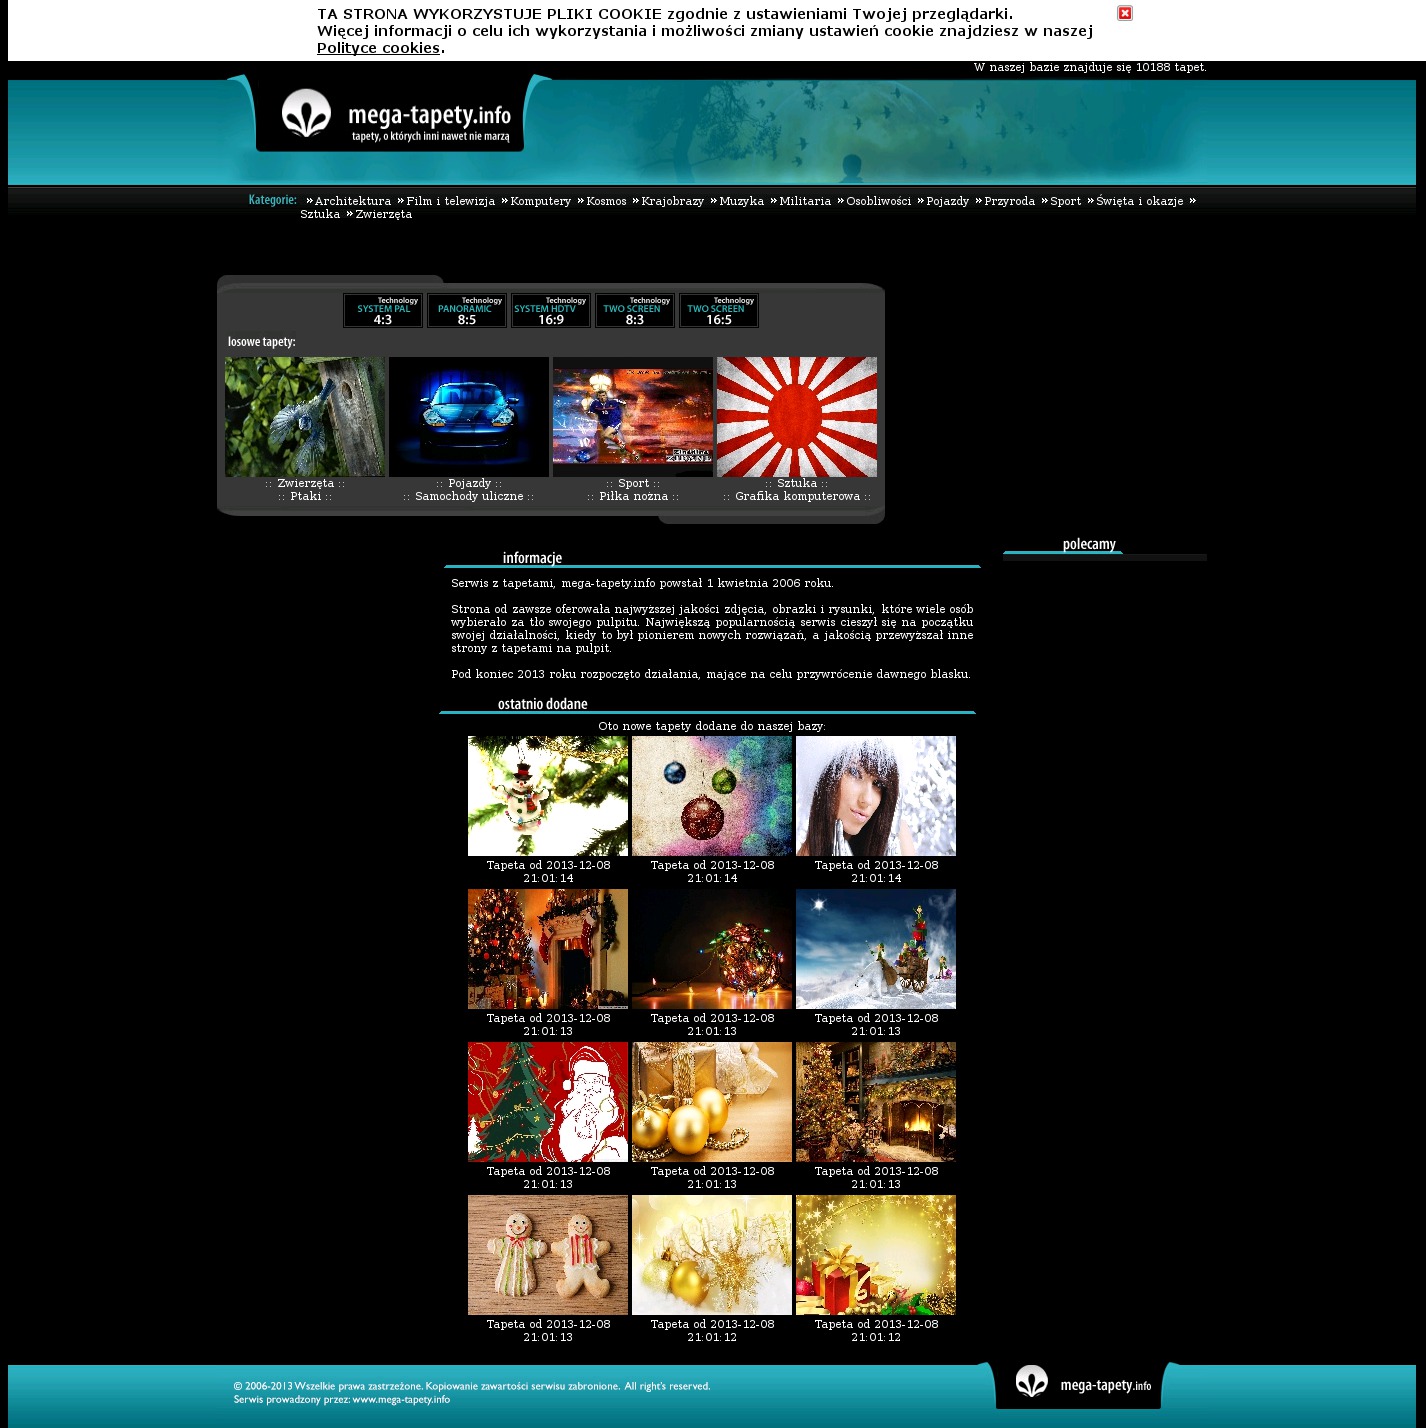Select the Two Screen 16:5 format icon

[x=719, y=311]
